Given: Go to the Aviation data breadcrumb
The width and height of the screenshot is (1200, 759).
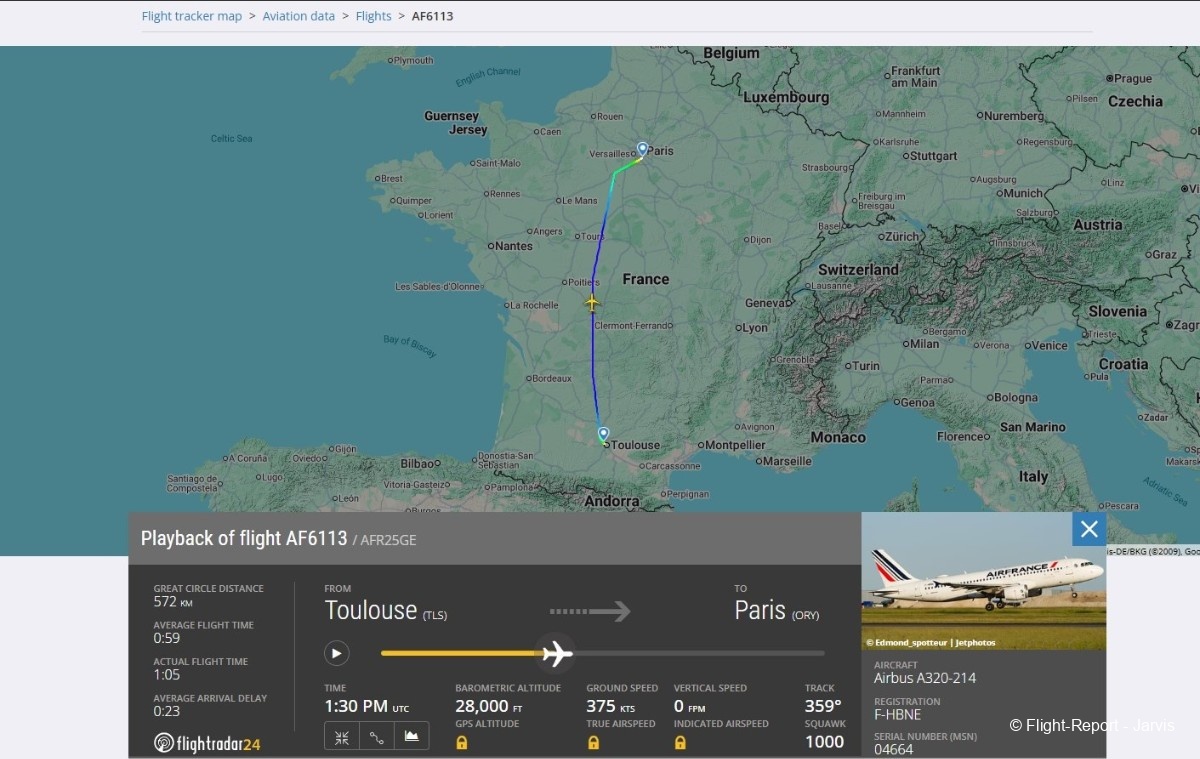Looking at the screenshot, I should pos(299,16).
